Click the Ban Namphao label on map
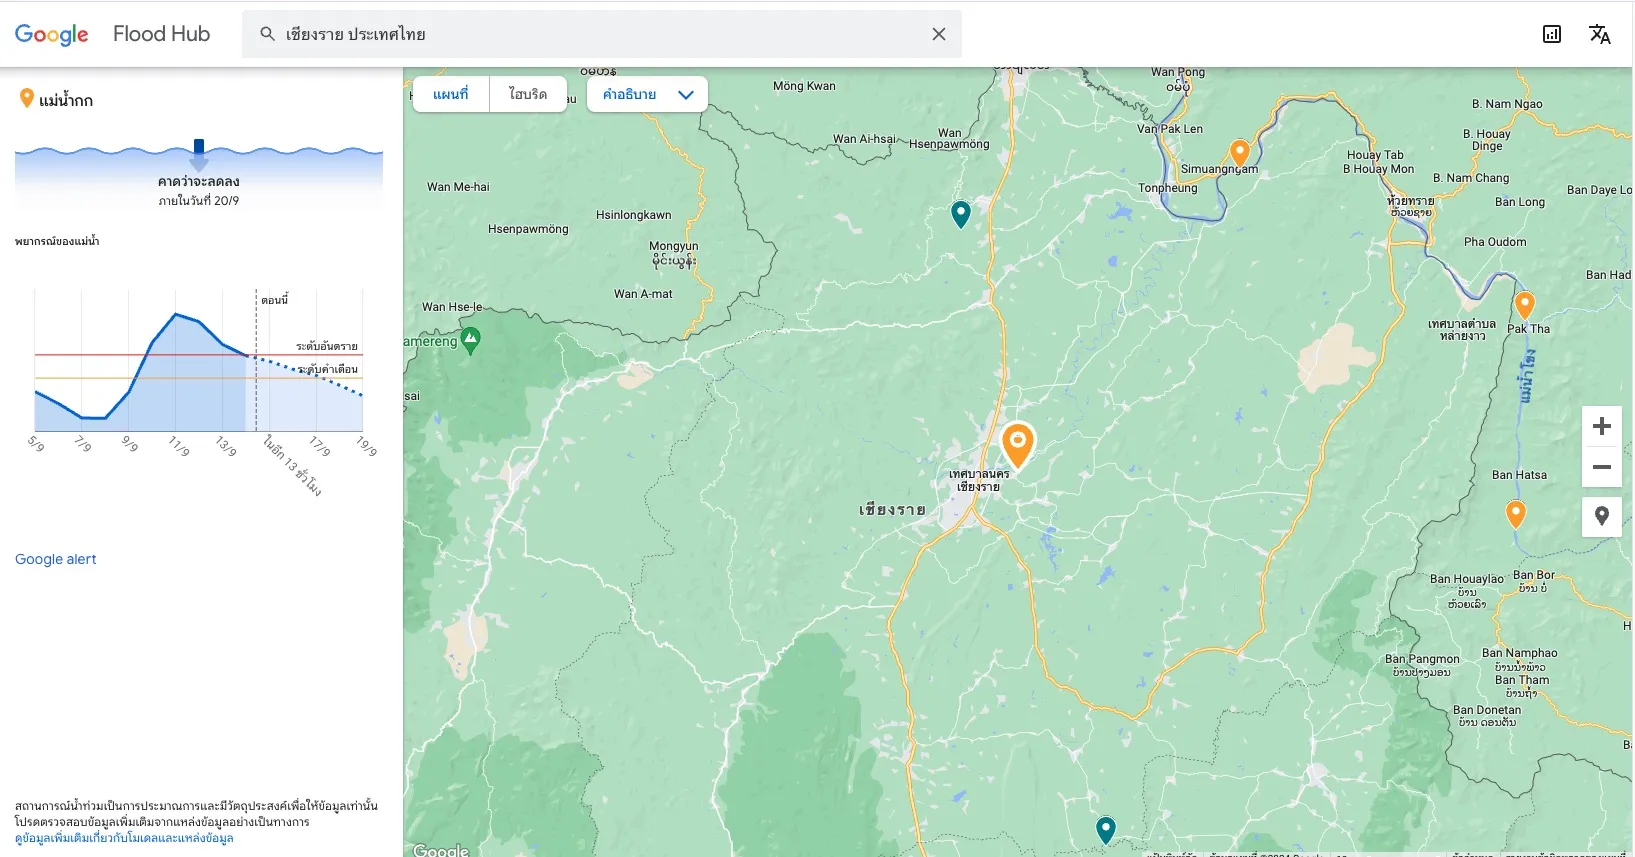 coord(1520,653)
